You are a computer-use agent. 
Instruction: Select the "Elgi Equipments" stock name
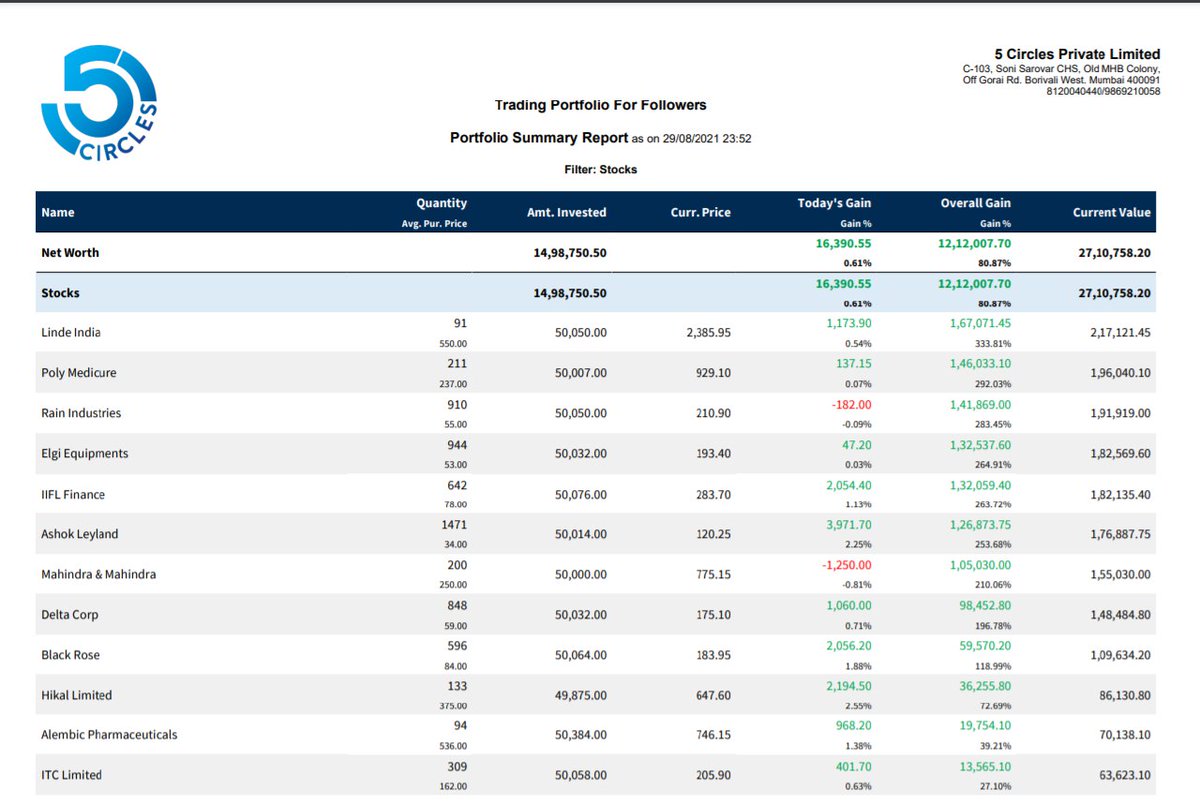[85, 453]
